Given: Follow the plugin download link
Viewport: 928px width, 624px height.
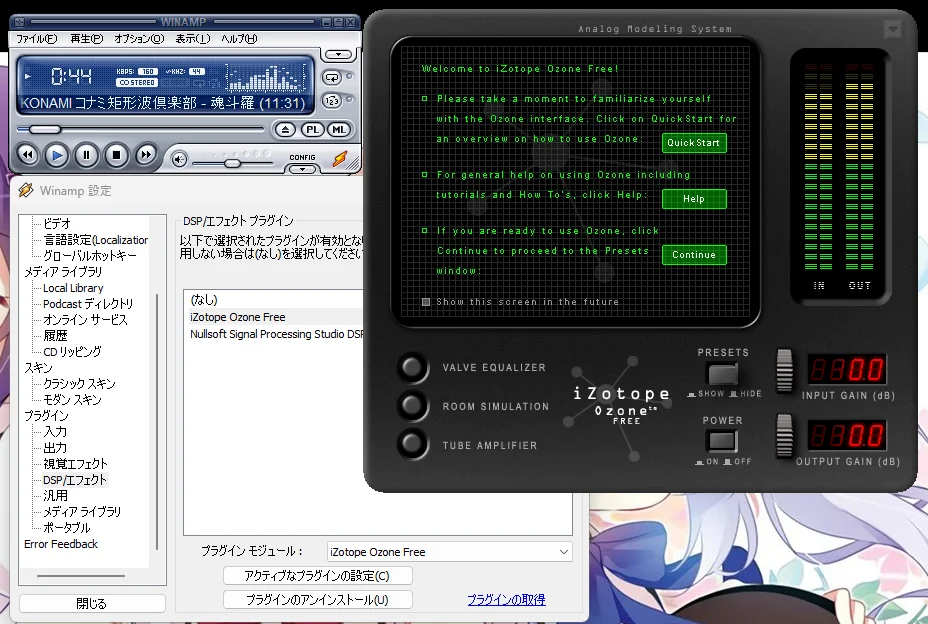Looking at the screenshot, I should (506, 600).
